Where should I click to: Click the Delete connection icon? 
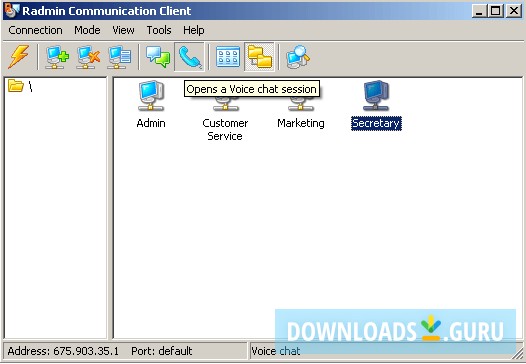point(88,57)
